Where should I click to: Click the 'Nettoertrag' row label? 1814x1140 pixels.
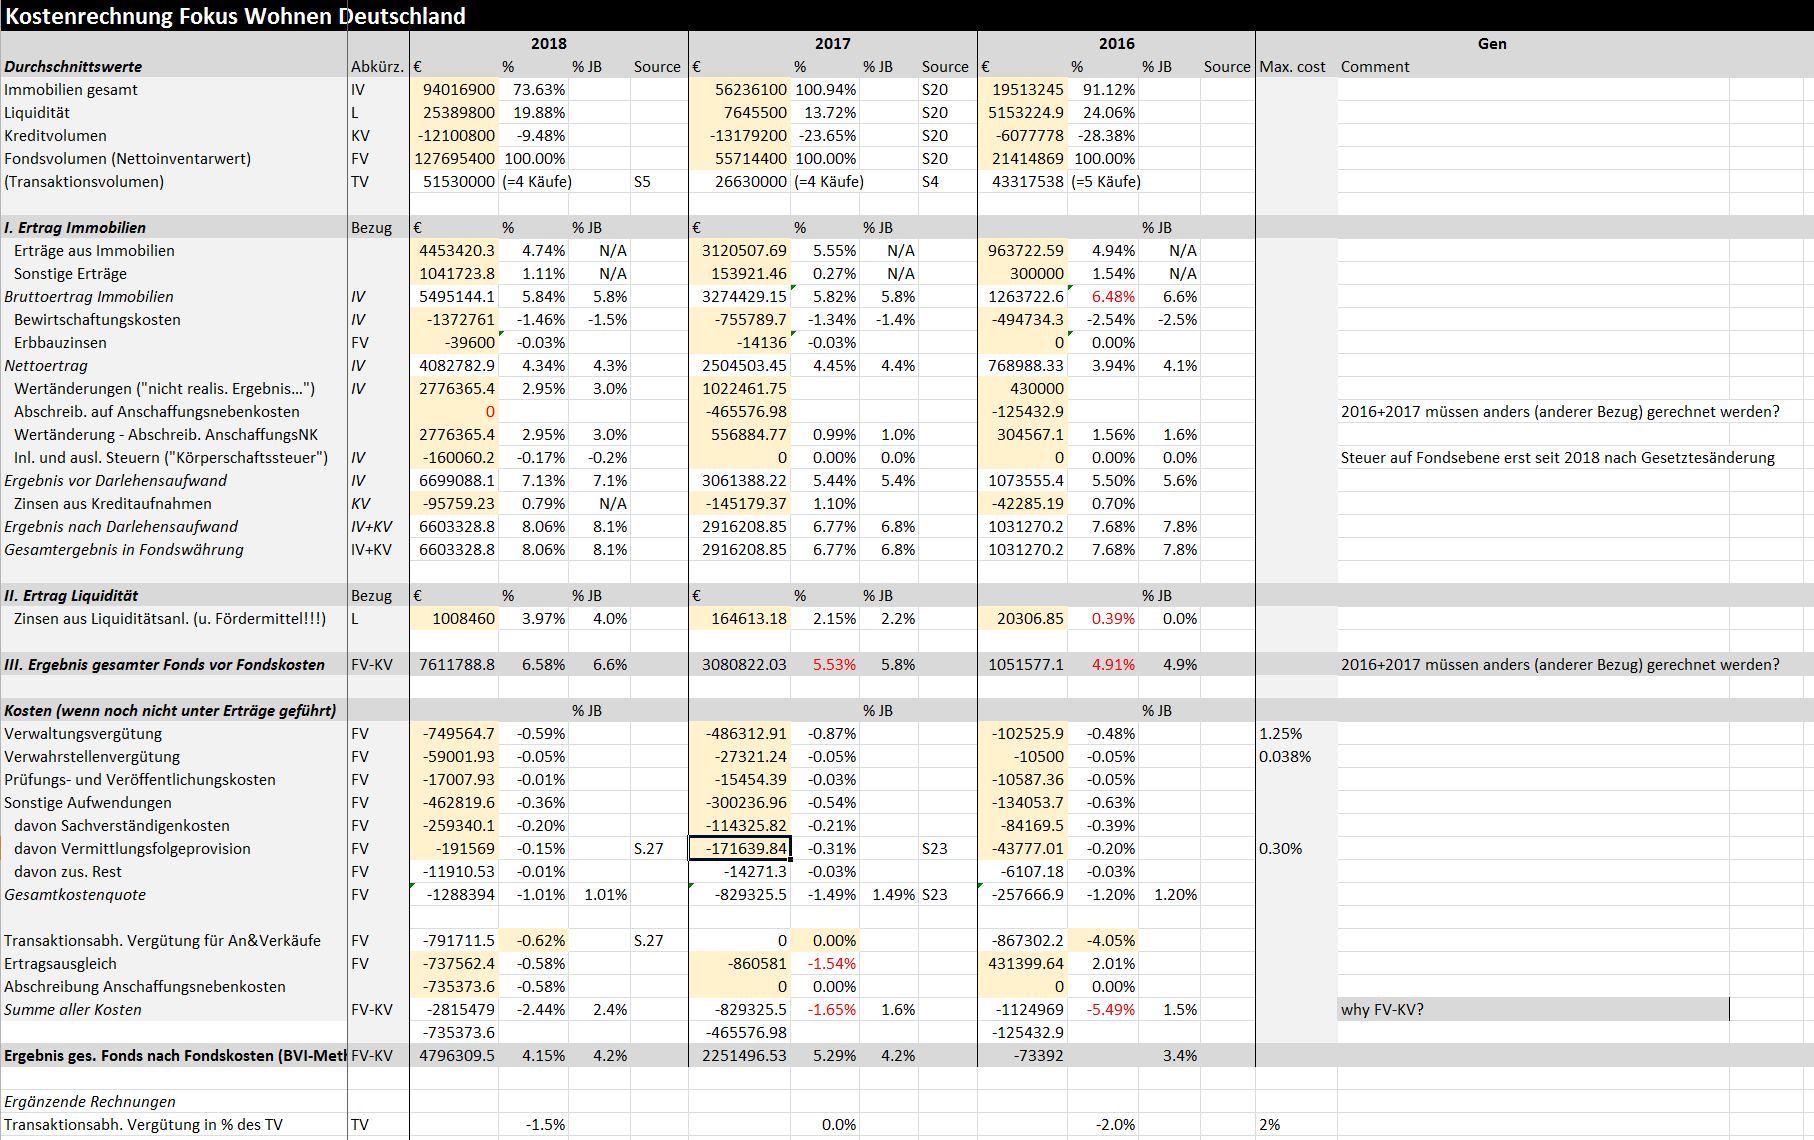tap(46, 366)
